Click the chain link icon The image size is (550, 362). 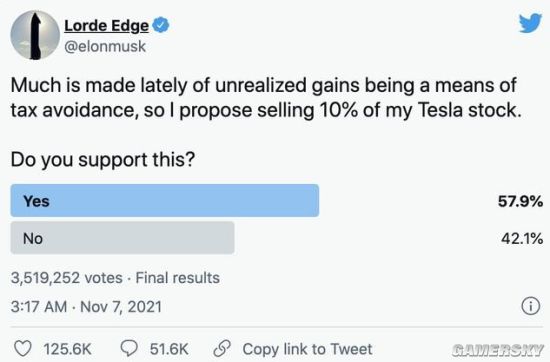tap(222, 349)
